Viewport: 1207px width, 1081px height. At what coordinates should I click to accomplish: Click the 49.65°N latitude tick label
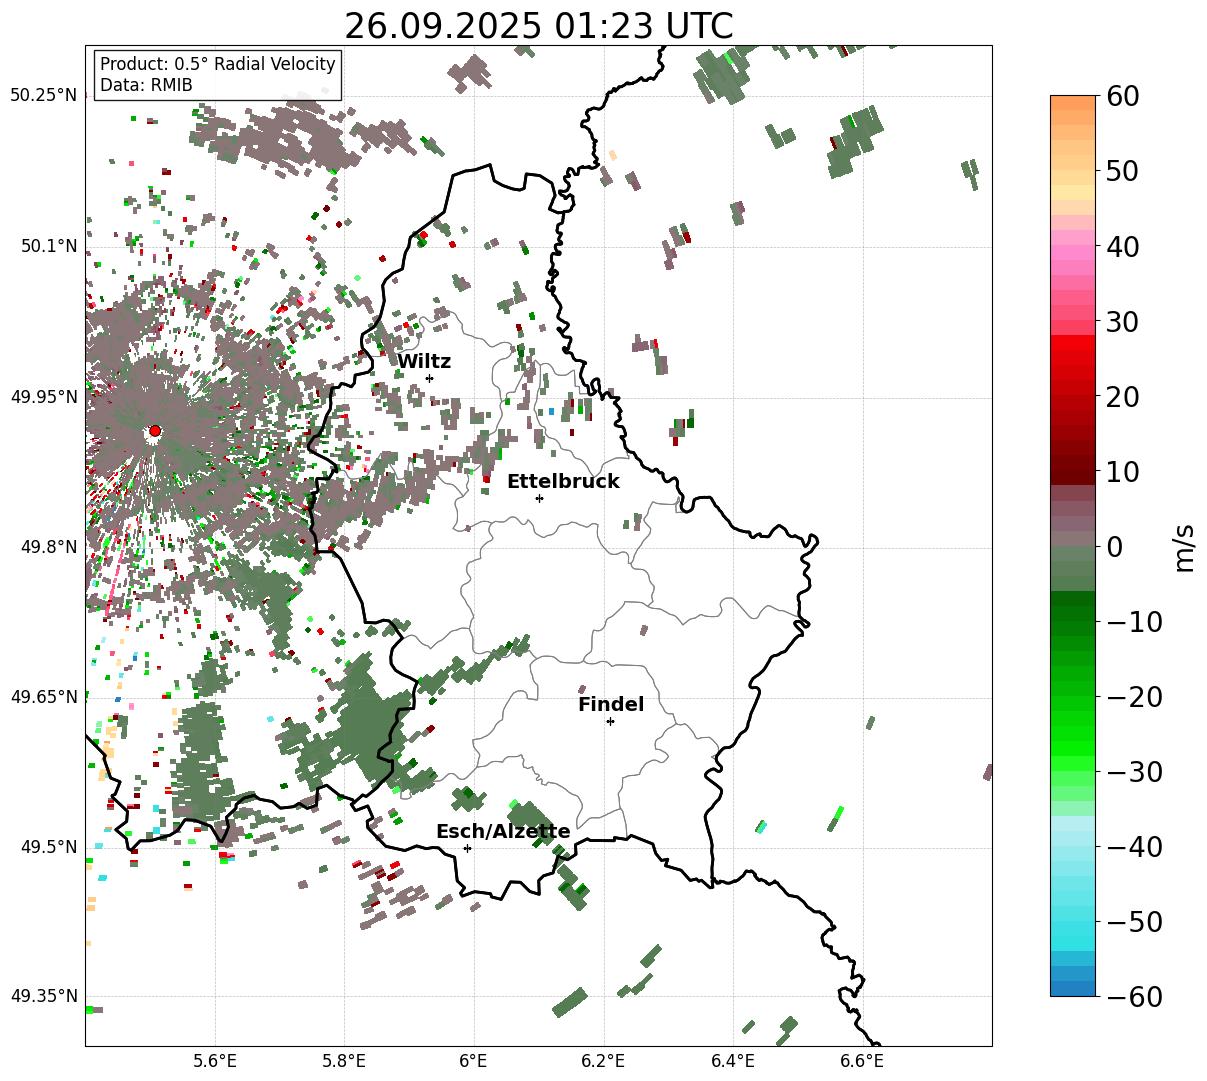(43, 697)
